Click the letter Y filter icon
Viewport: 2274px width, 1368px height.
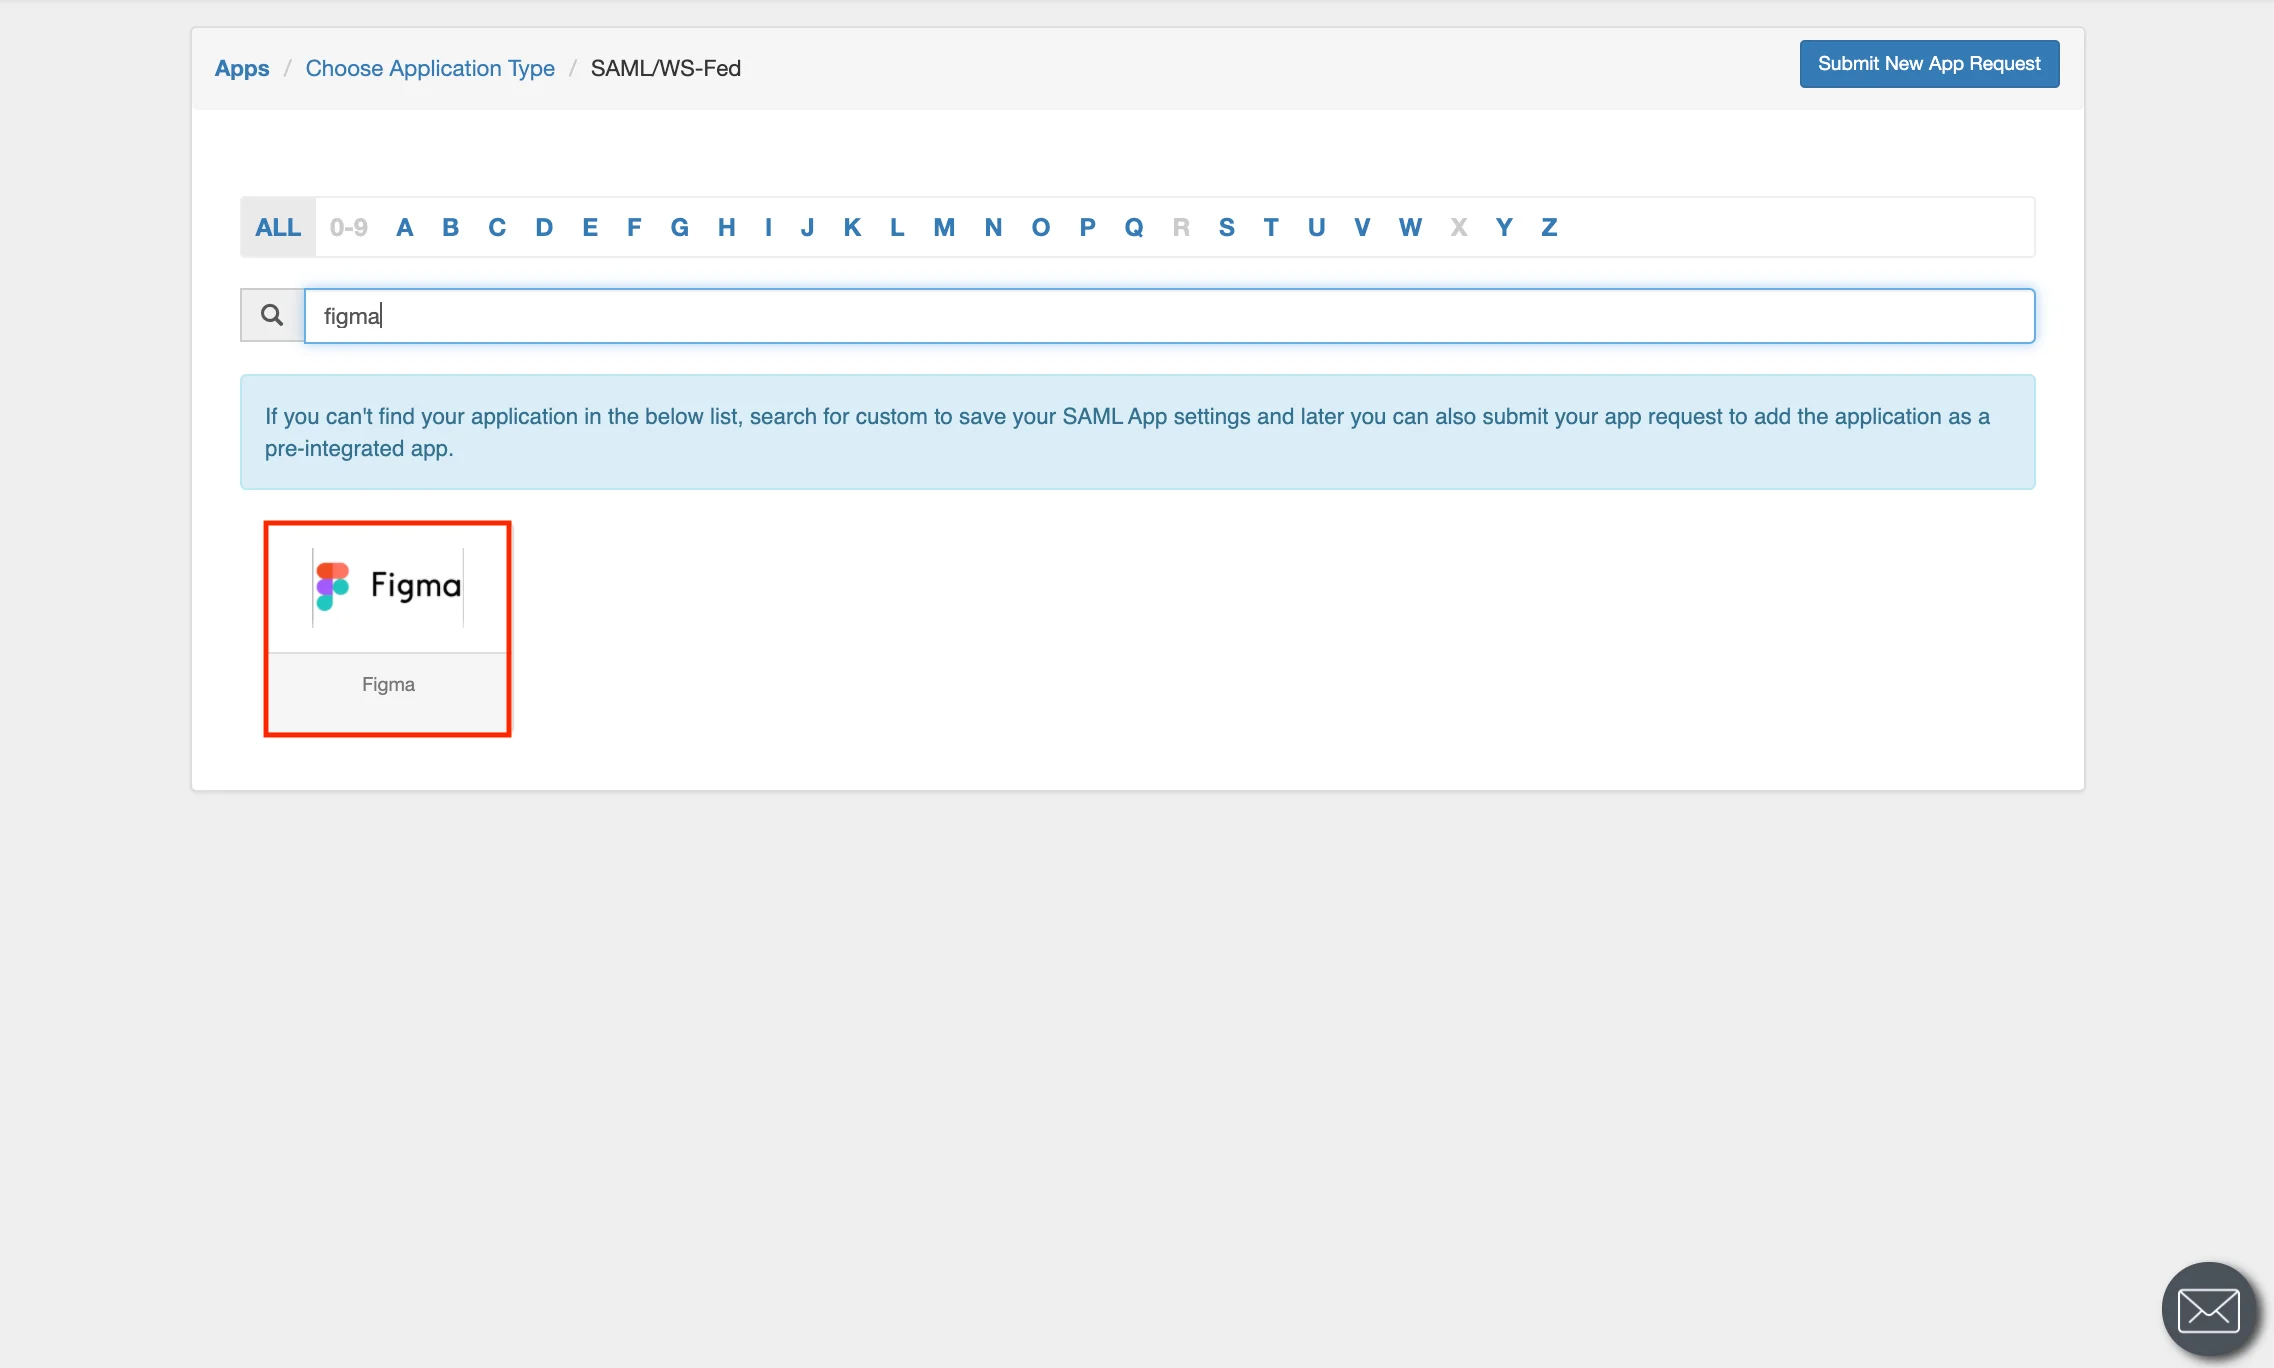click(x=1504, y=226)
